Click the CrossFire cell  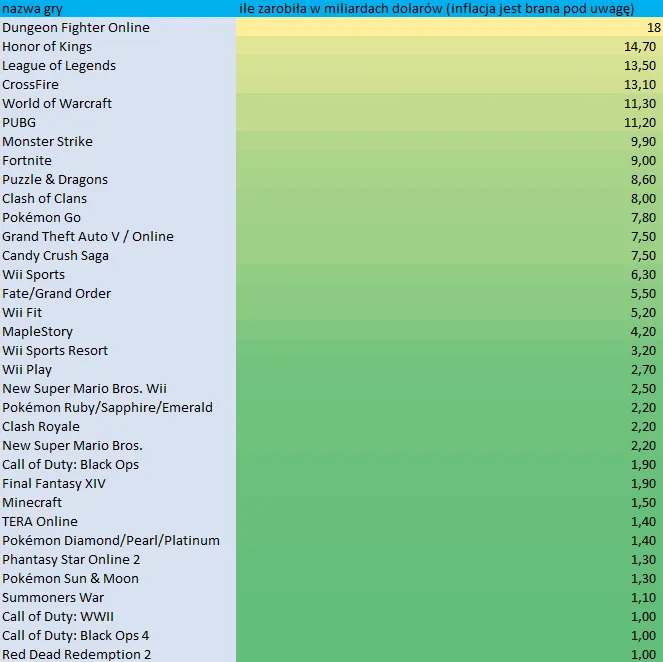coord(118,84)
